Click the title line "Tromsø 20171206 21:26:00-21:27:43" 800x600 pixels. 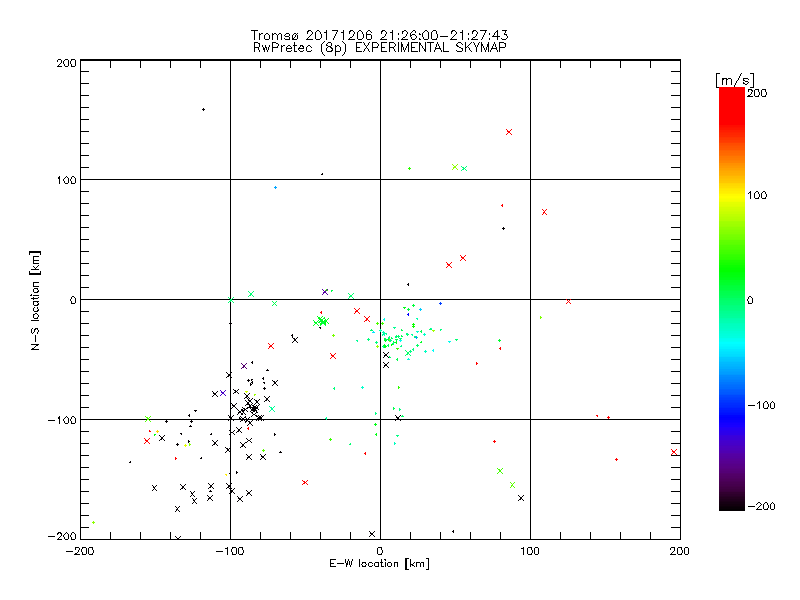pyautogui.click(x=379, y=35)
